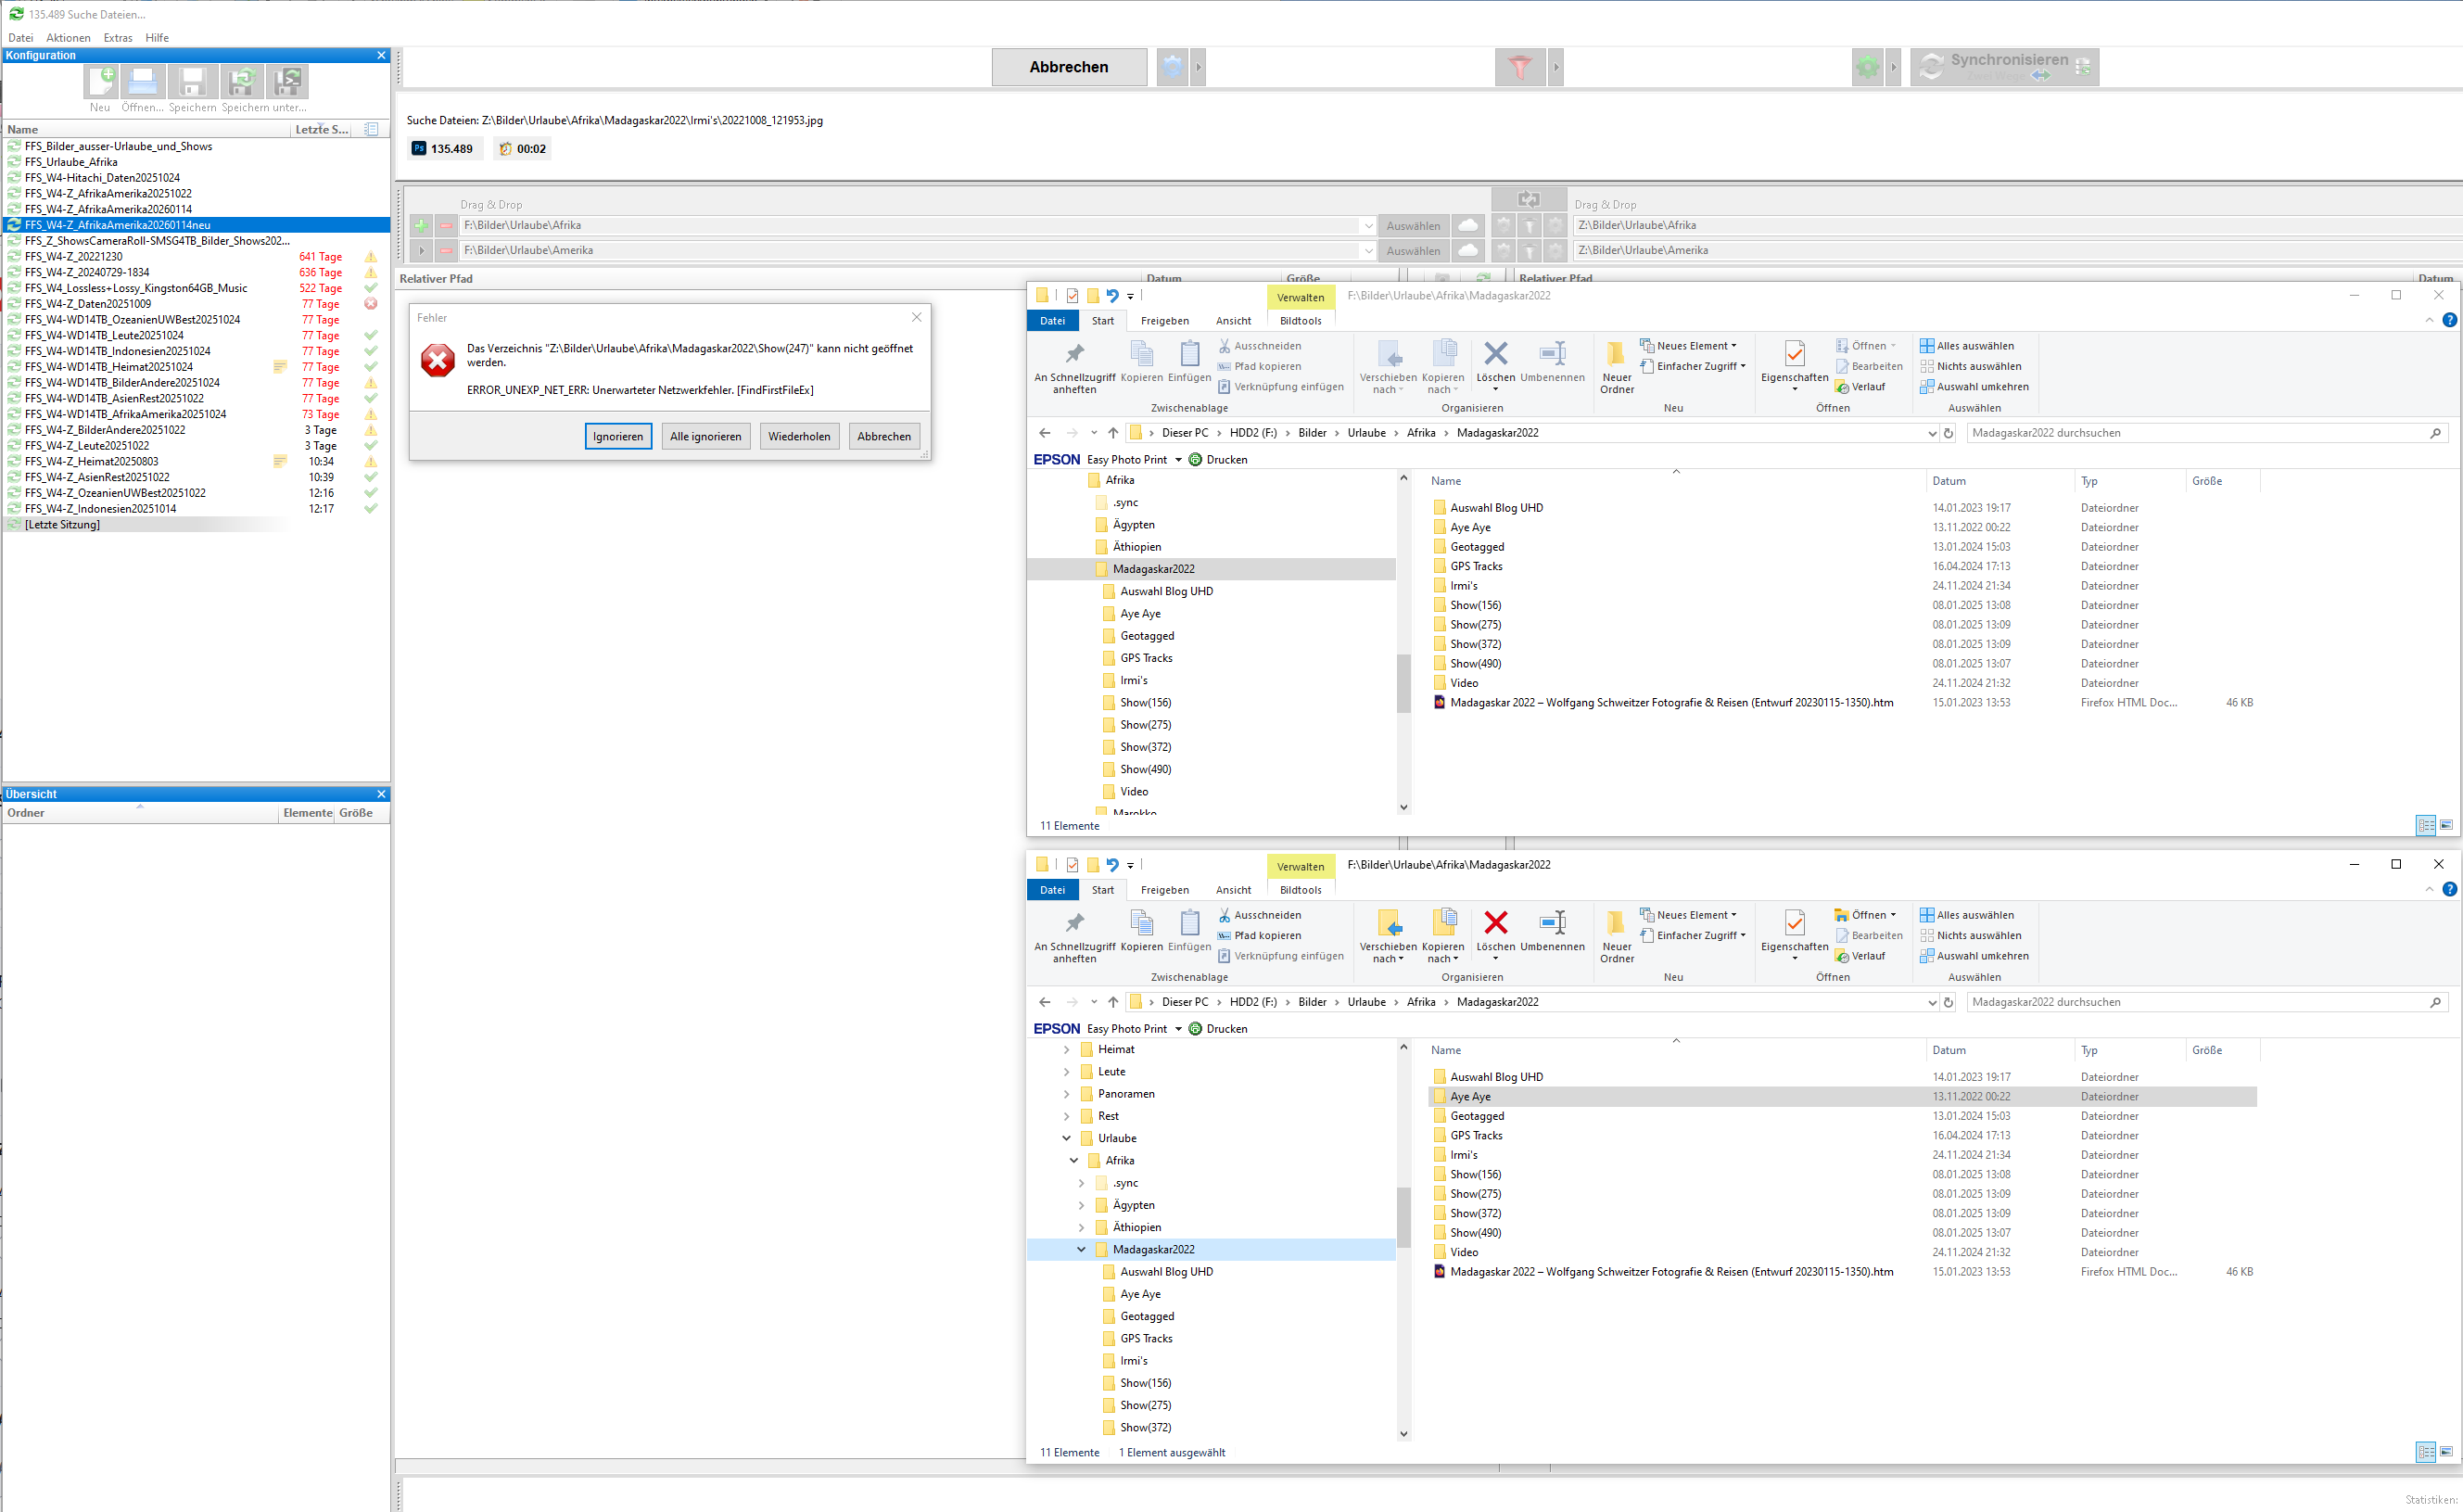Click the Speichern floppy disk icon
Image resolution: width=2463 pixels, height=1512 pixels.
tap(192, 82)
